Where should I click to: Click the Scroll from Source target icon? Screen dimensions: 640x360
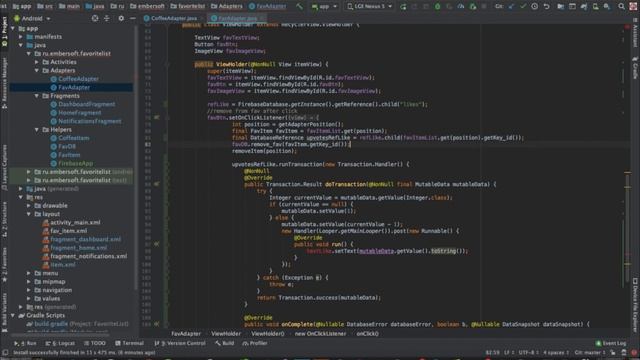[x=95, y=18]
